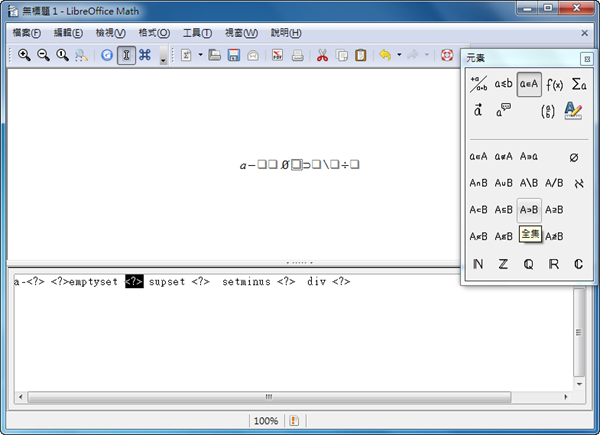Click the Paste clipboard icon
600x435 pixels.
click(360, 55)
